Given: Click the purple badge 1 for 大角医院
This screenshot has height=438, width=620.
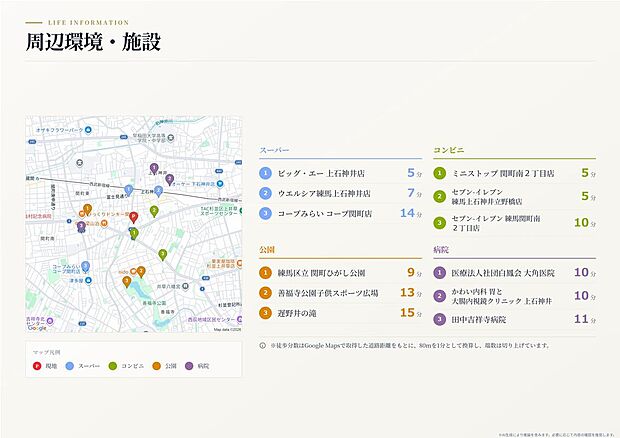Looking at the screenshot, I should (x=439, y=273).
